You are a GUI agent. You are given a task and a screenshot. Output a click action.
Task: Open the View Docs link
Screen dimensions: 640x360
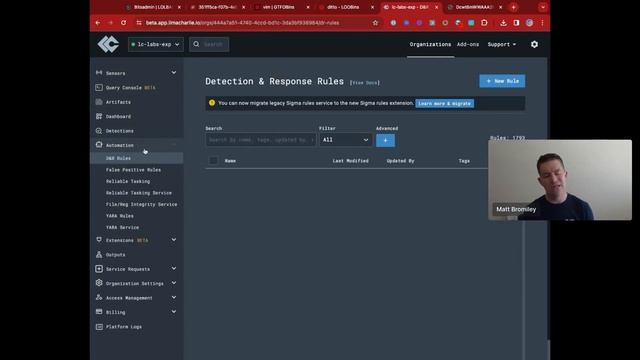click(364, 82)
